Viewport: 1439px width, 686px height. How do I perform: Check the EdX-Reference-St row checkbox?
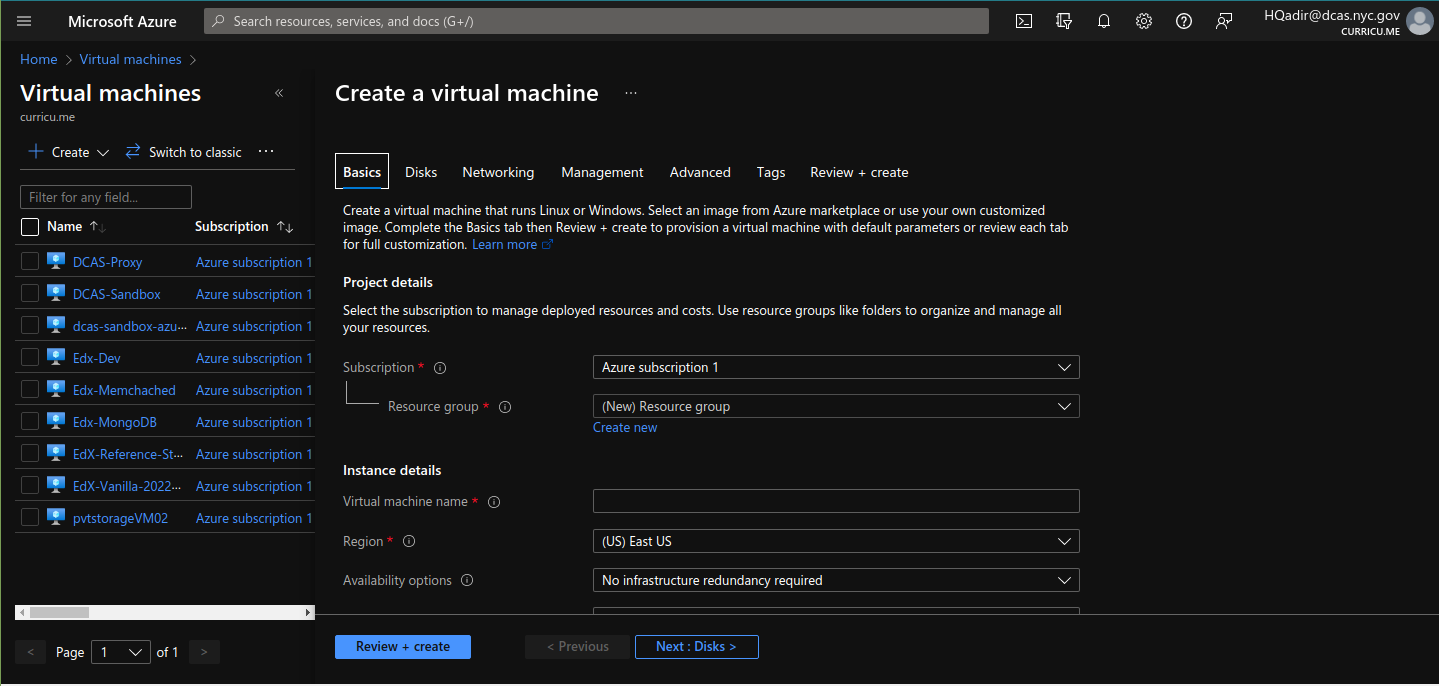pyautogui.click(x=30, y=454)
